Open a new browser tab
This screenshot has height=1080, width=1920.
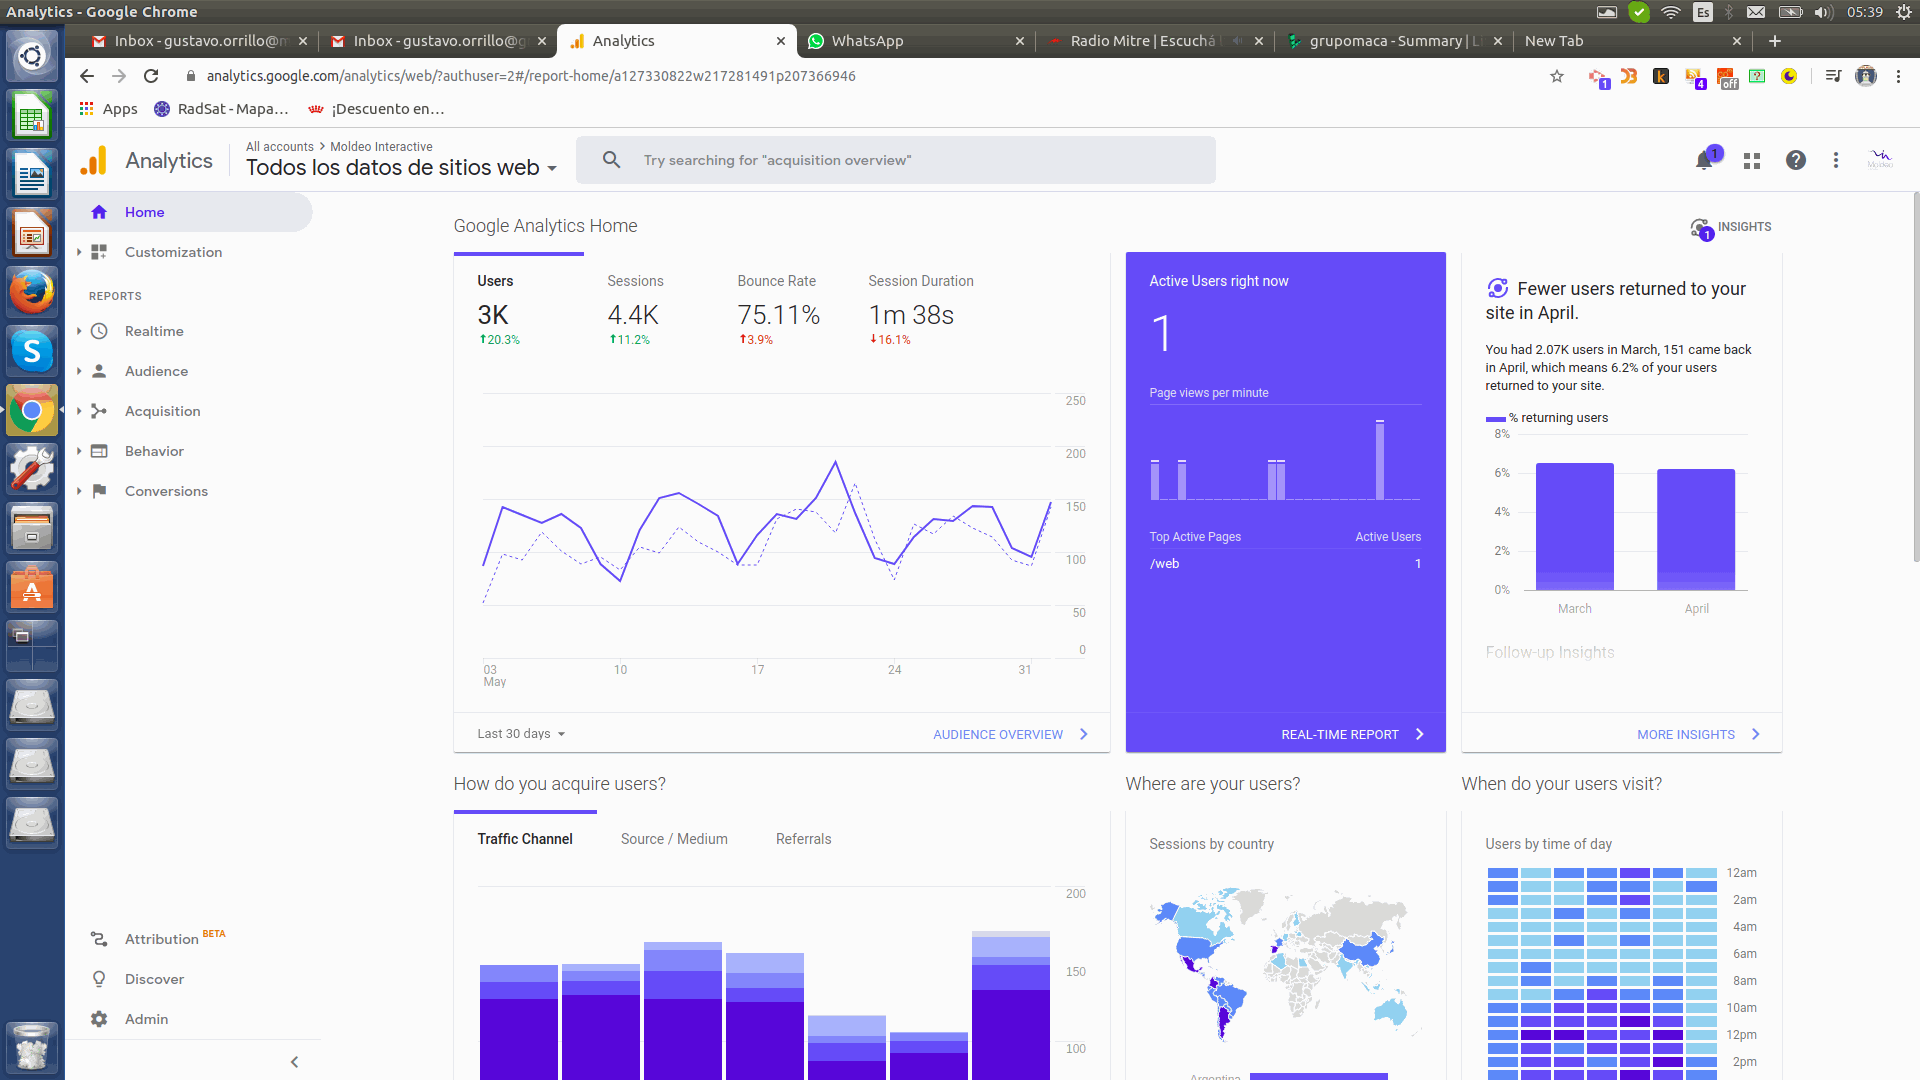point(1775,41)
